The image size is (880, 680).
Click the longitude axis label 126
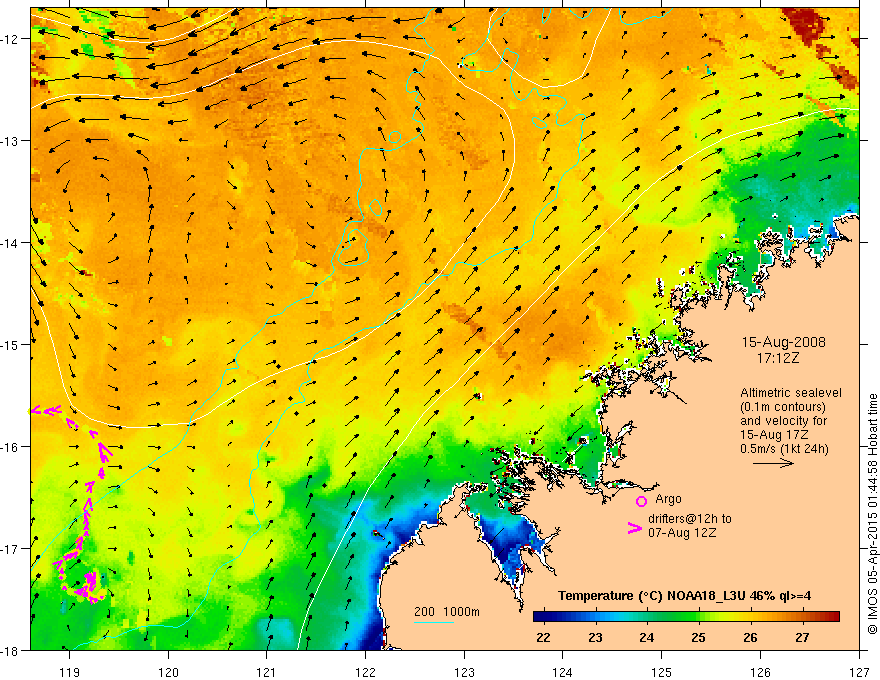(760, 672)
